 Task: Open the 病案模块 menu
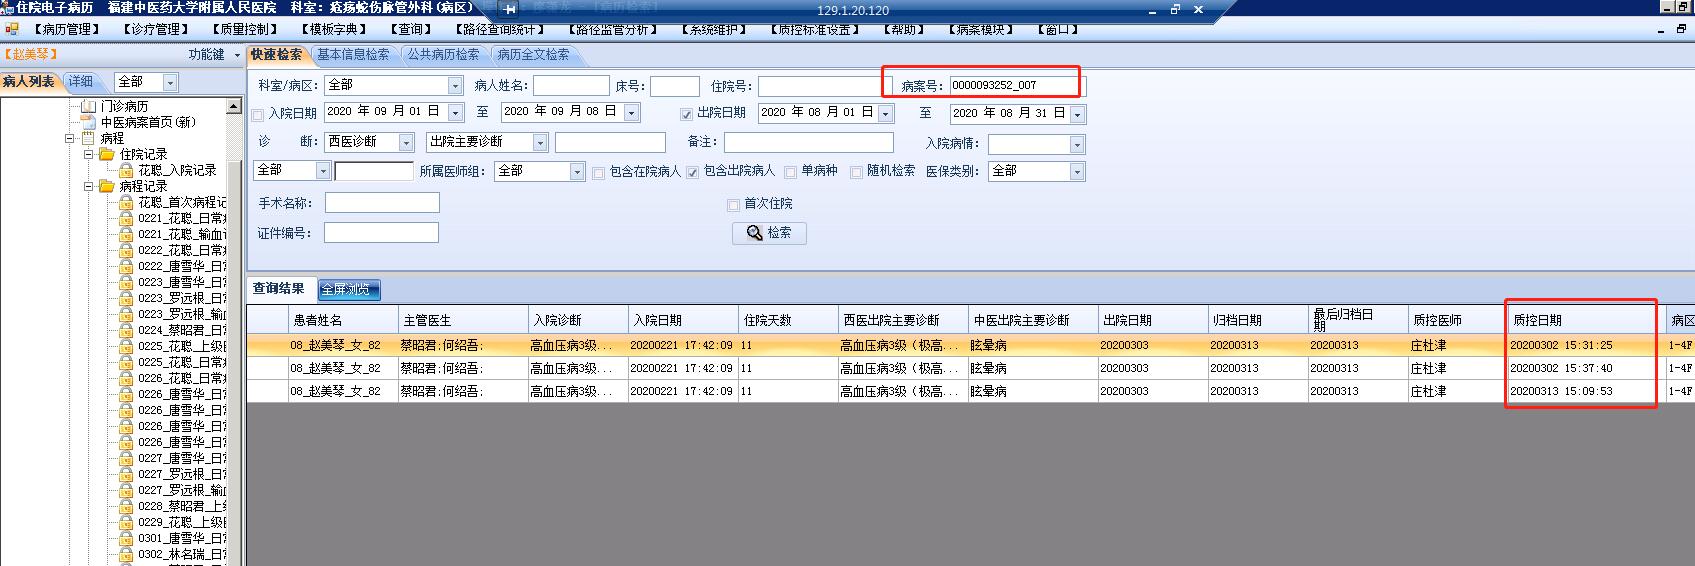click(979, 29)
